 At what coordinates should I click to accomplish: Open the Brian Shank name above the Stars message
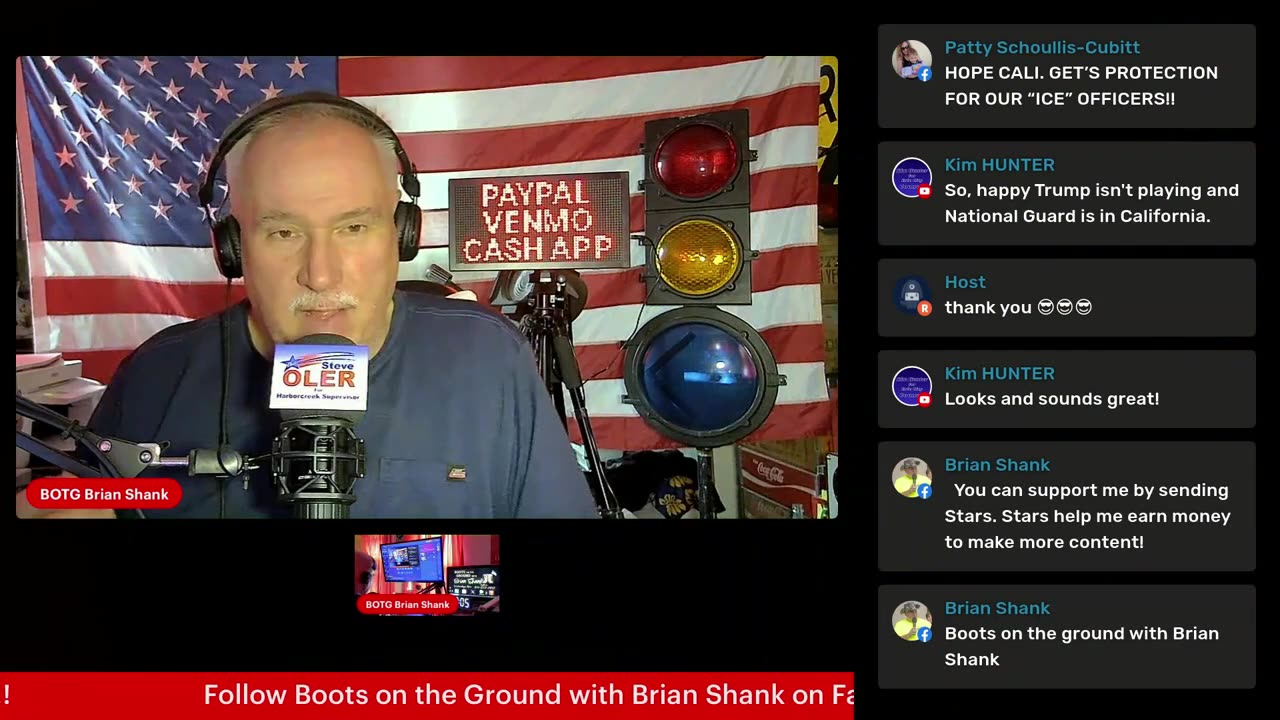click(x=997, y=465)
